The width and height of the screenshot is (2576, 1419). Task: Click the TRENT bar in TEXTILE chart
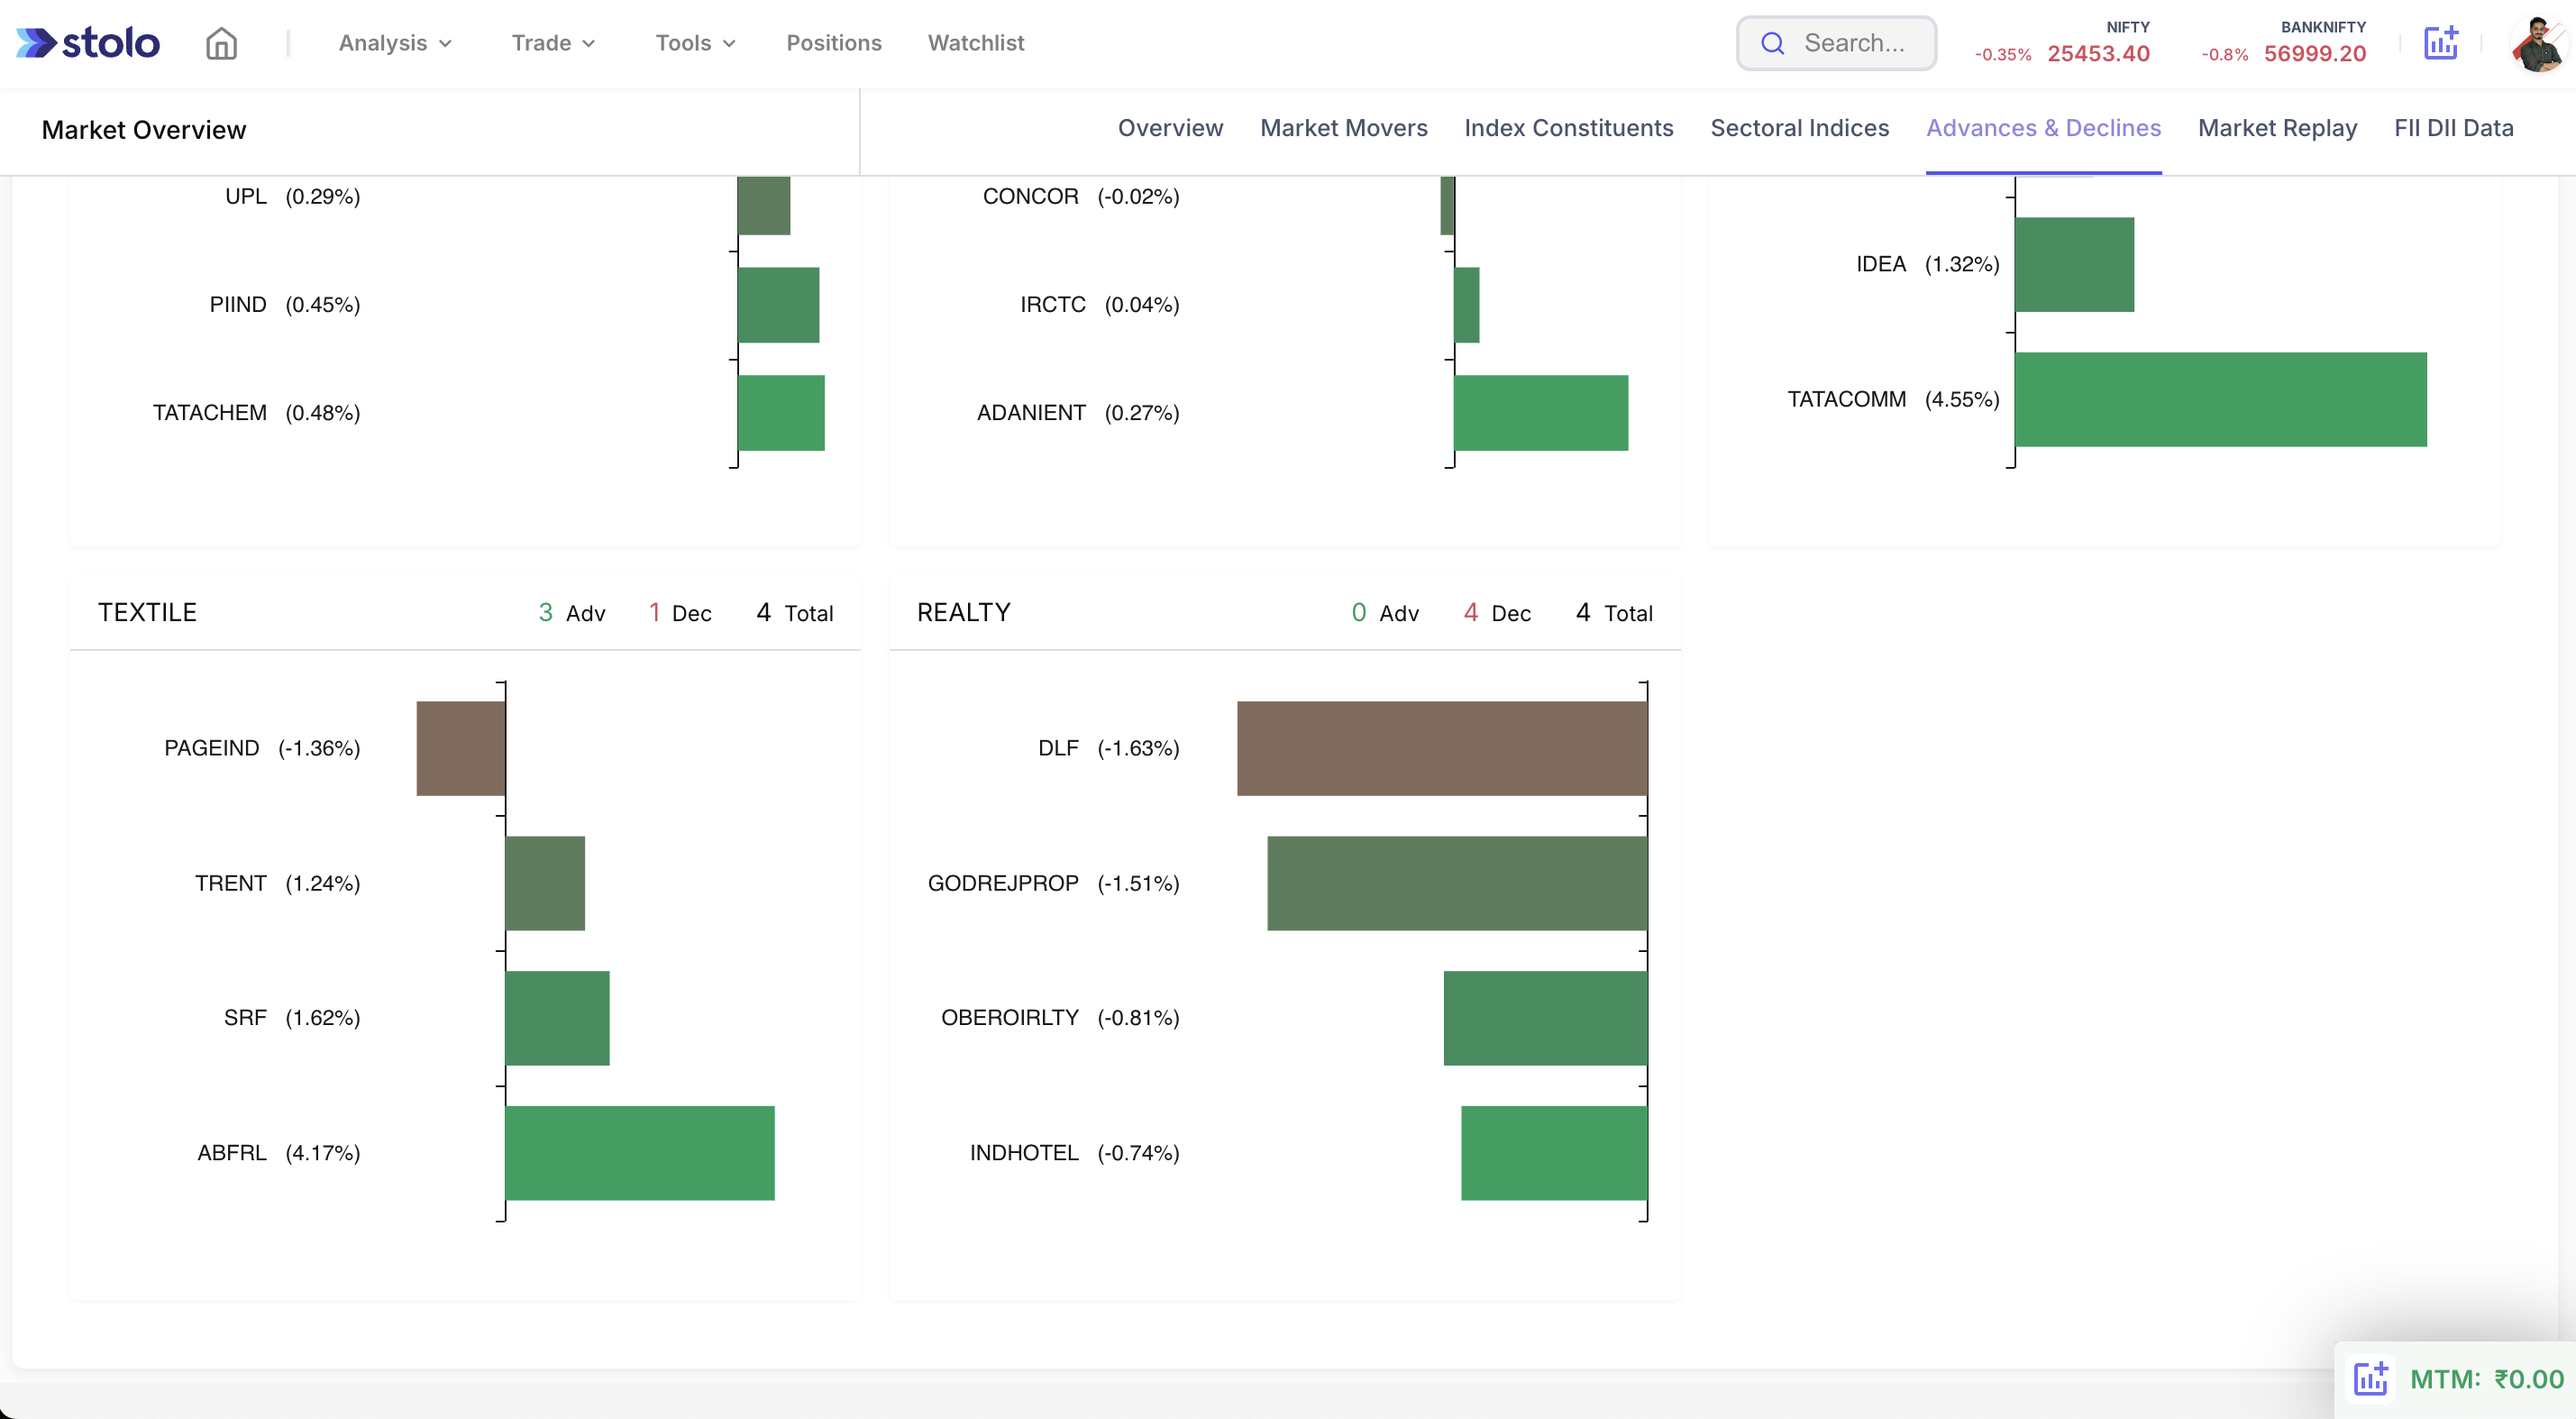click(545, 883)
